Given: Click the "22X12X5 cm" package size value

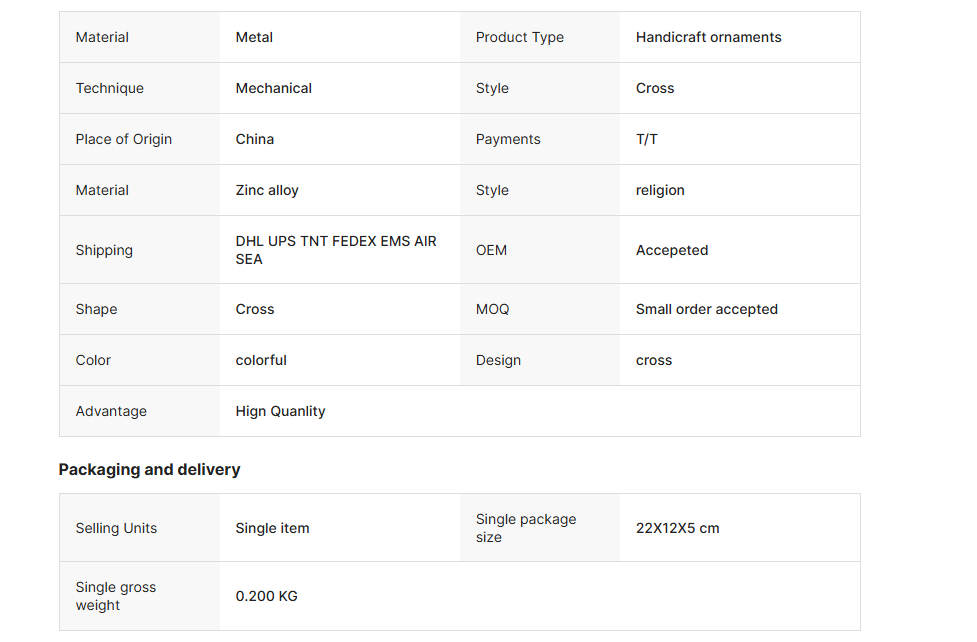Looking at the screenshot, I should coord(677,528).
